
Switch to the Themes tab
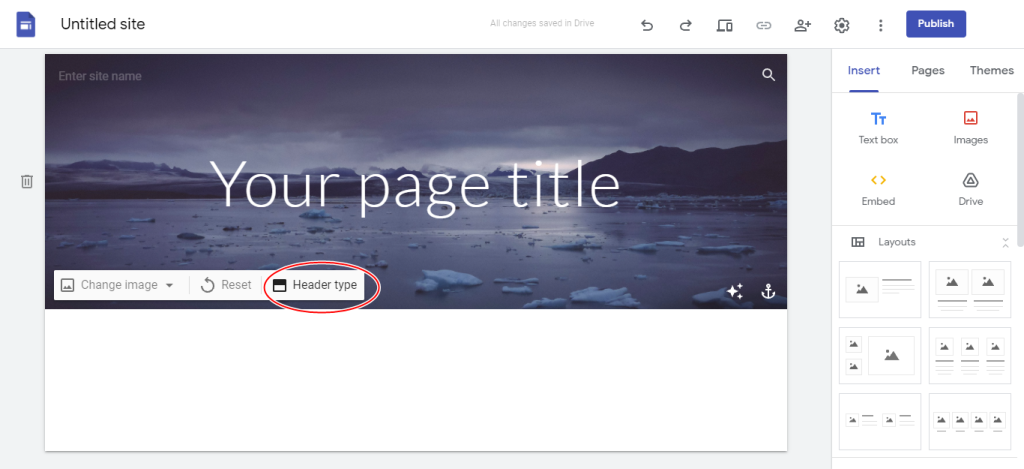coord(991,71)
